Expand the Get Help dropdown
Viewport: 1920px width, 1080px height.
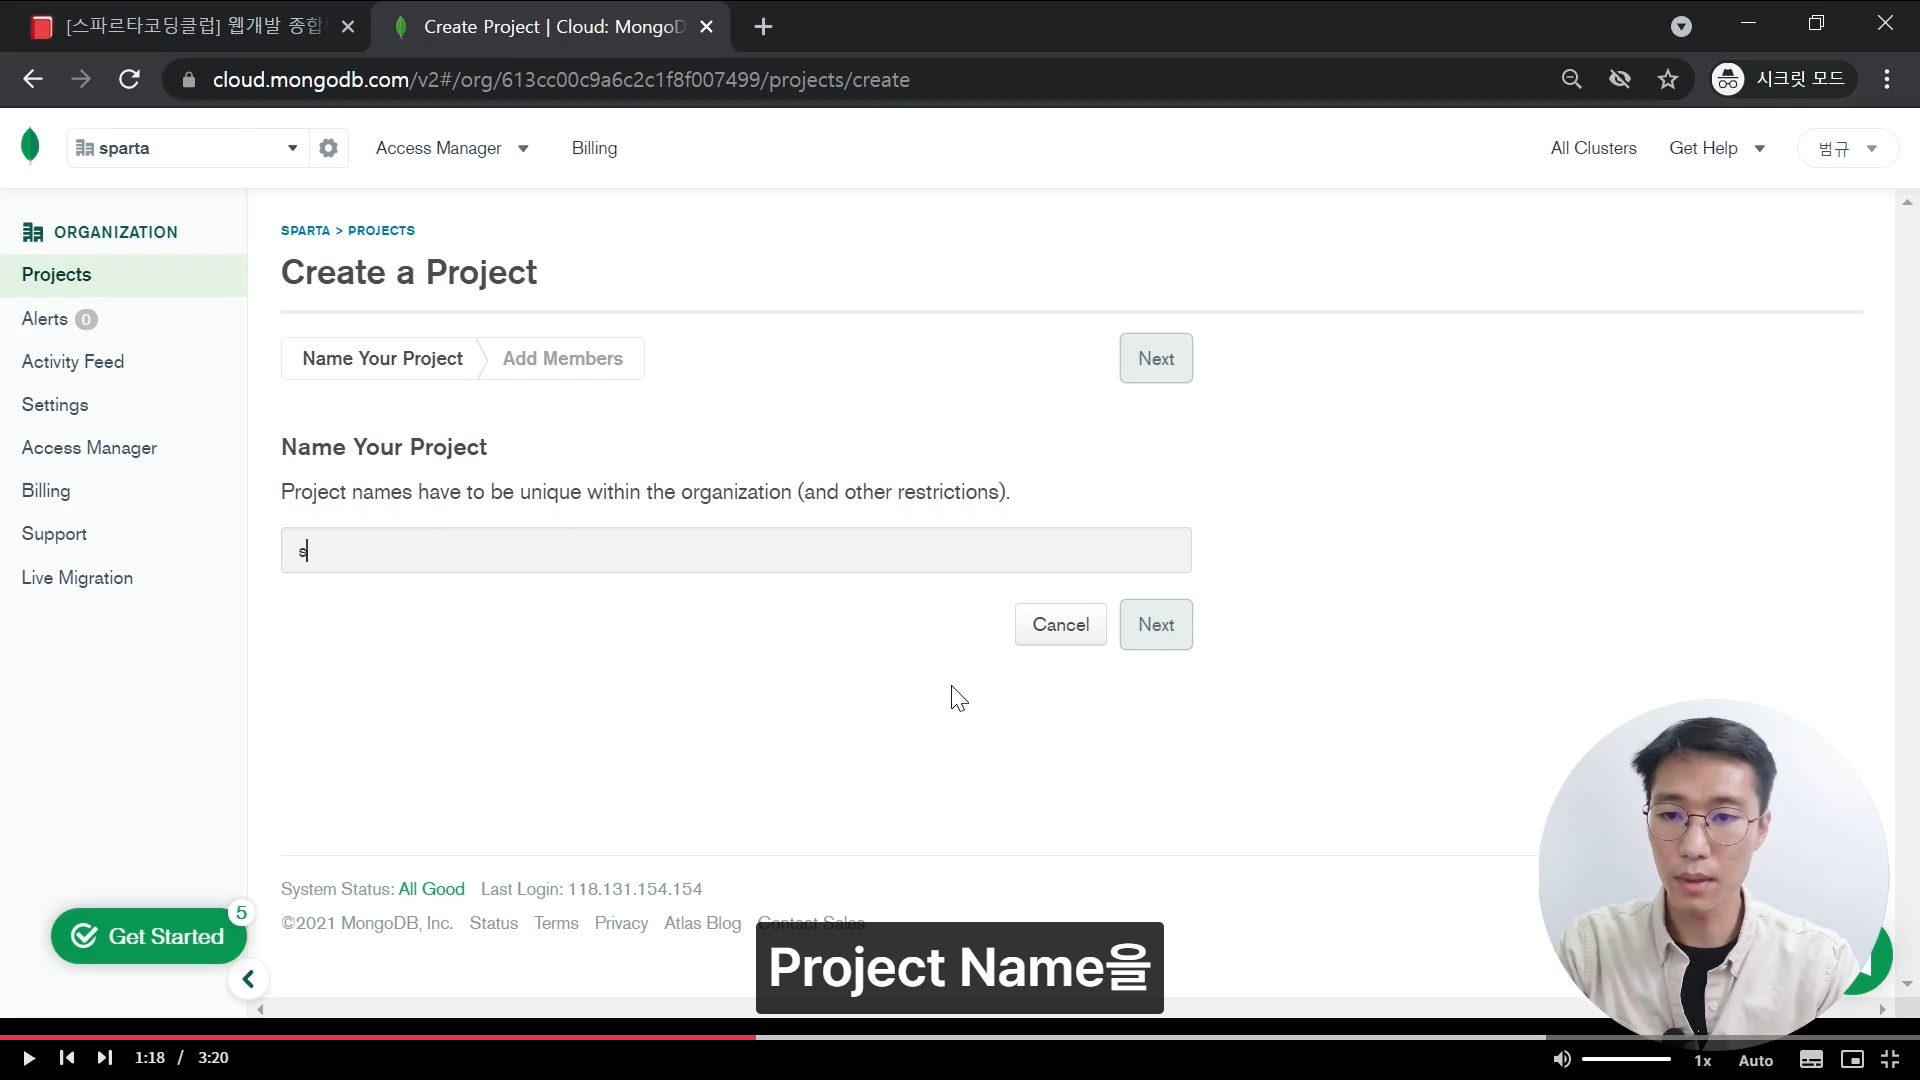click(x=1717, y=148)
